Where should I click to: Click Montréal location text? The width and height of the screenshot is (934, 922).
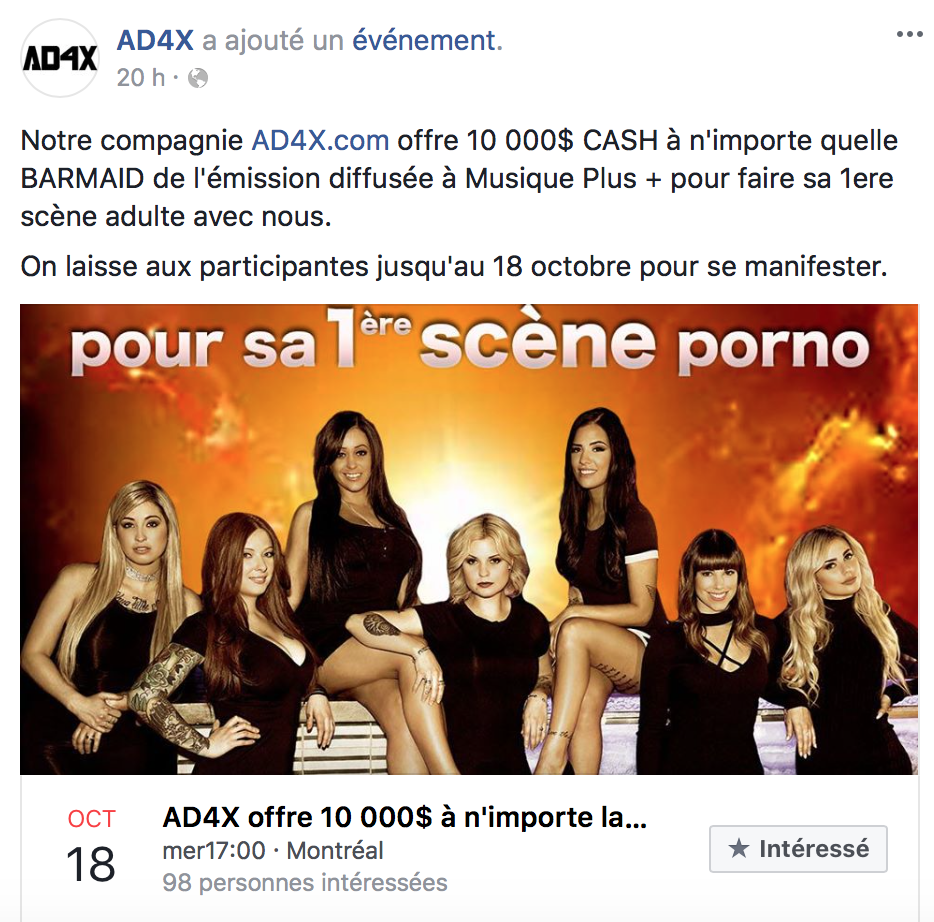[335, 851]
